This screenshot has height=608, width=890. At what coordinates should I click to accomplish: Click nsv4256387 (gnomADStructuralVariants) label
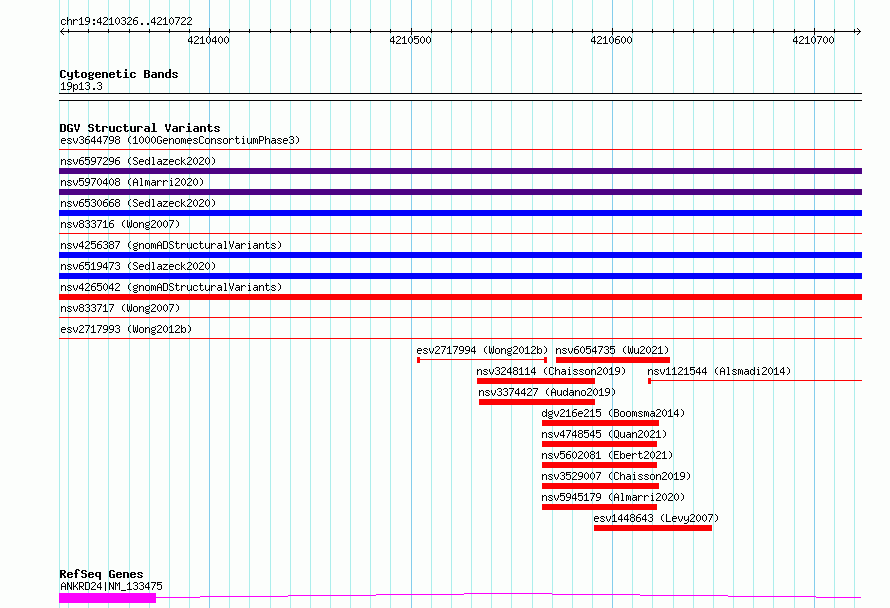point(171,245)
